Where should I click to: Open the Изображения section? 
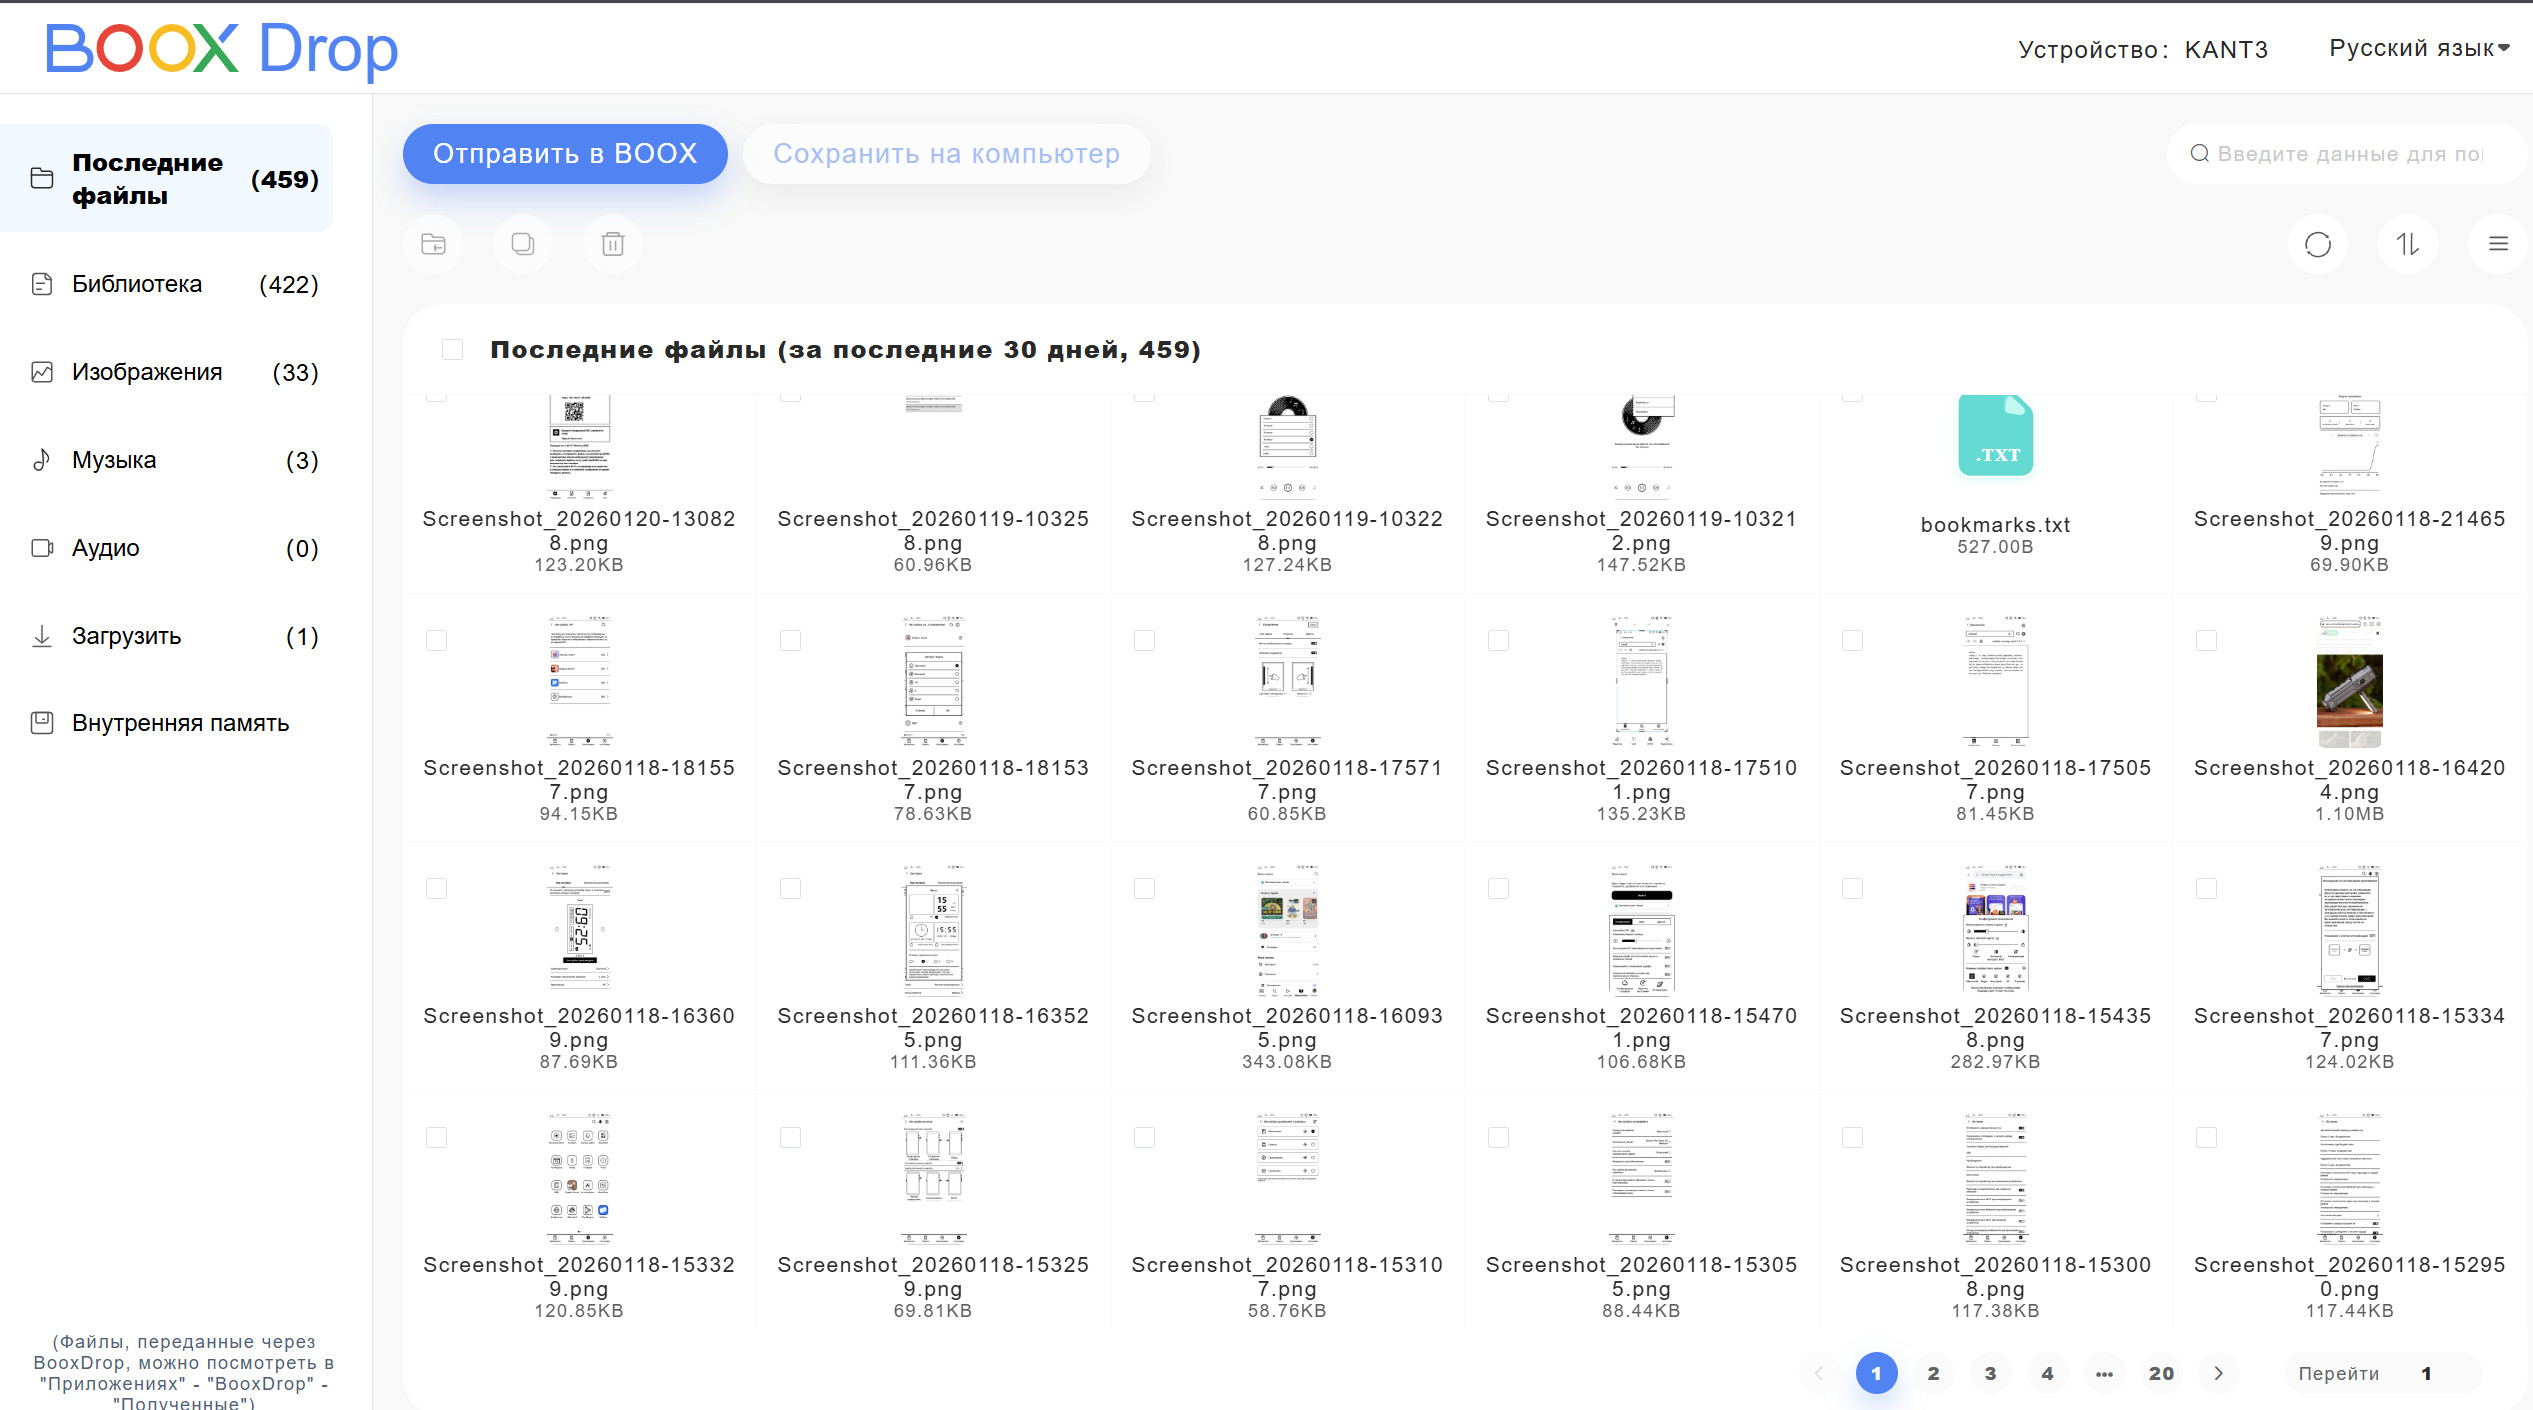147,372
